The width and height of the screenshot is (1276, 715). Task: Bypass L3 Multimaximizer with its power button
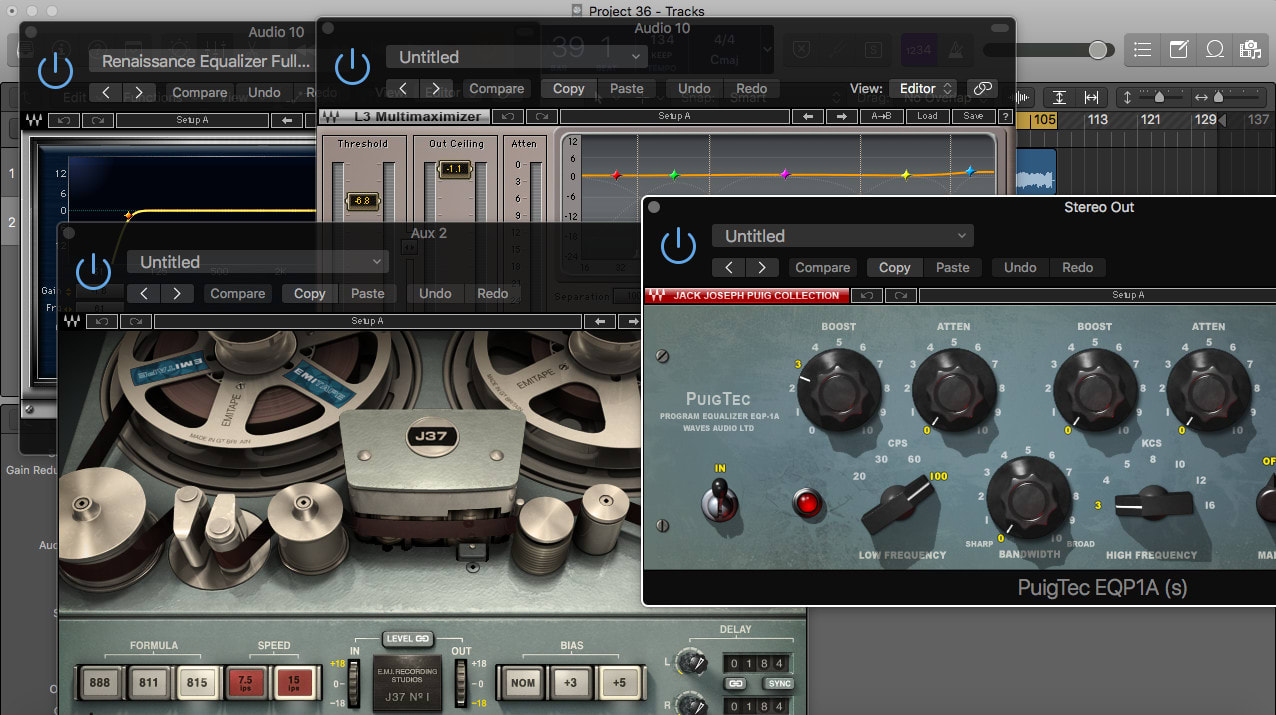click(352, 67)
